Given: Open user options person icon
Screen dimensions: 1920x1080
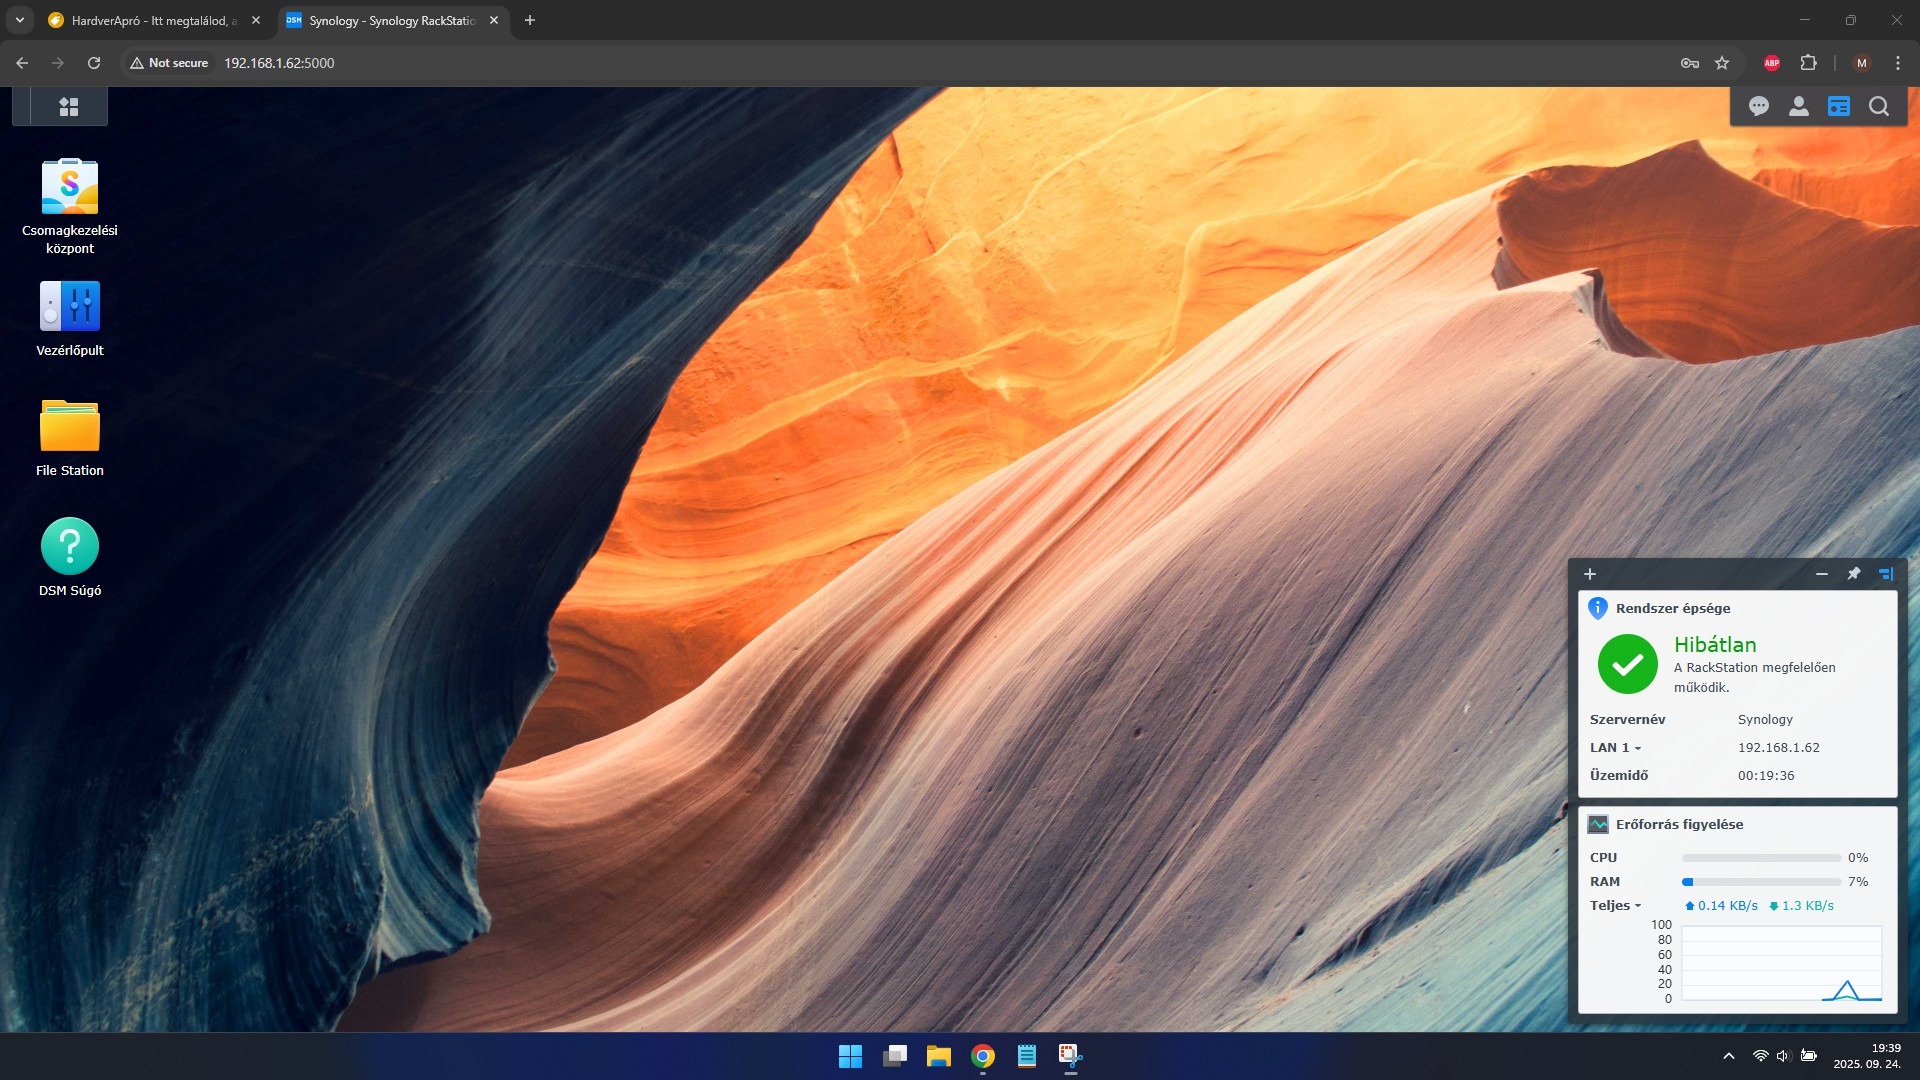Looking at the screenshot, I should click(x=1798, y=106).
